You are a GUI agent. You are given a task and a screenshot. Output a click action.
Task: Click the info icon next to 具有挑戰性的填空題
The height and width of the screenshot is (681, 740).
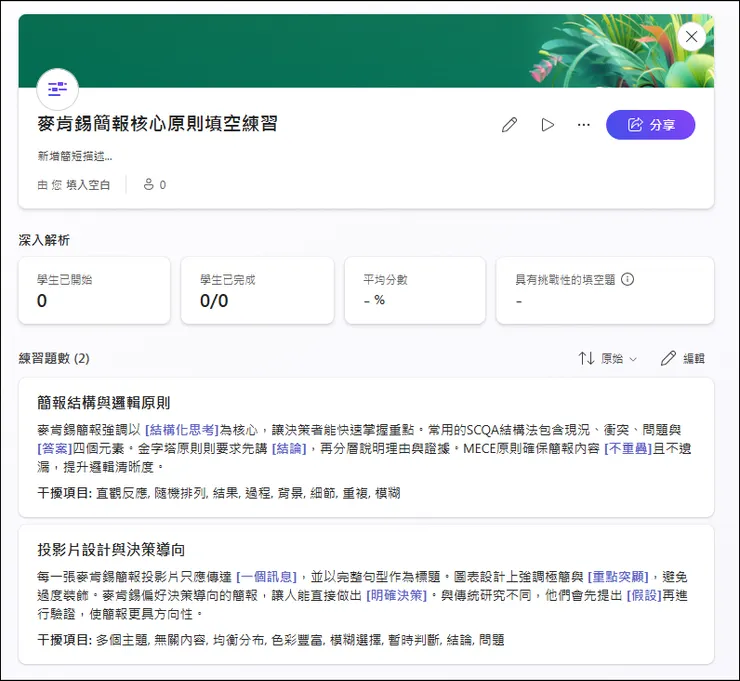[x=627, y=279]
